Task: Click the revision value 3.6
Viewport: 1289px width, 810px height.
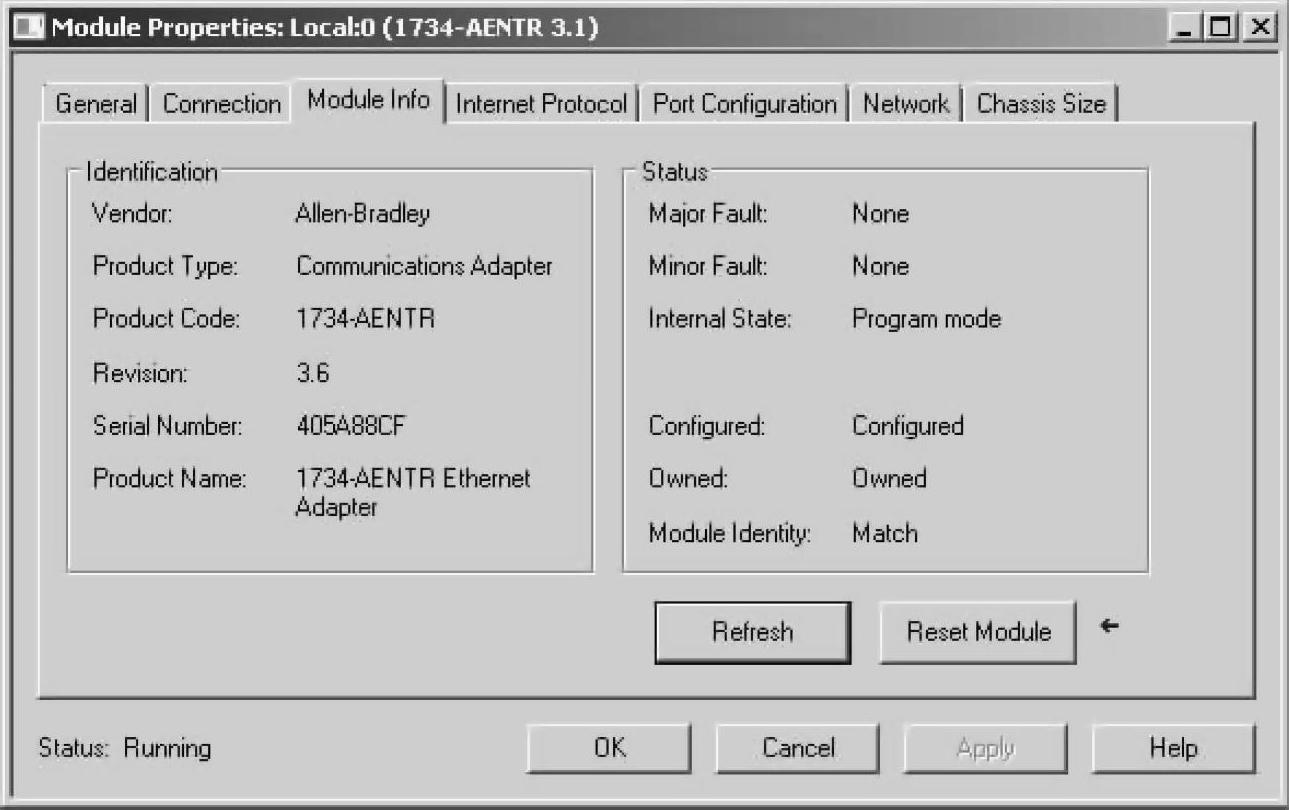Action: 313,374
